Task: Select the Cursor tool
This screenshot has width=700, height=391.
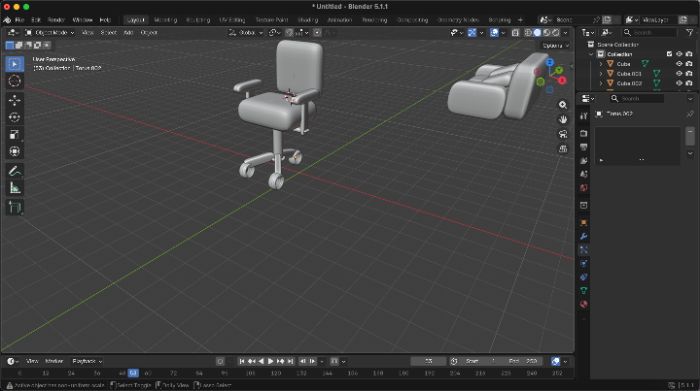Action: 14,81
